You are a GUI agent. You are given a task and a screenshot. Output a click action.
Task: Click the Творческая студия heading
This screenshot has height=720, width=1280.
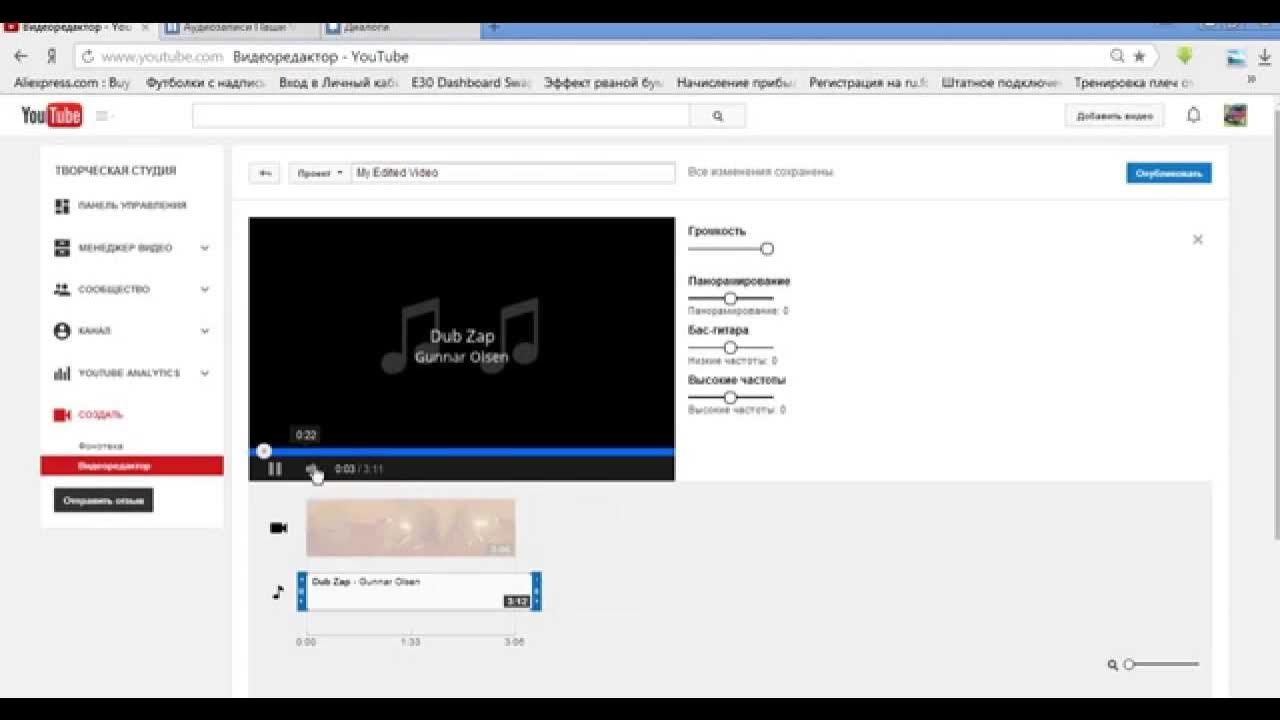pyautogui.click(x=116, y=171)
